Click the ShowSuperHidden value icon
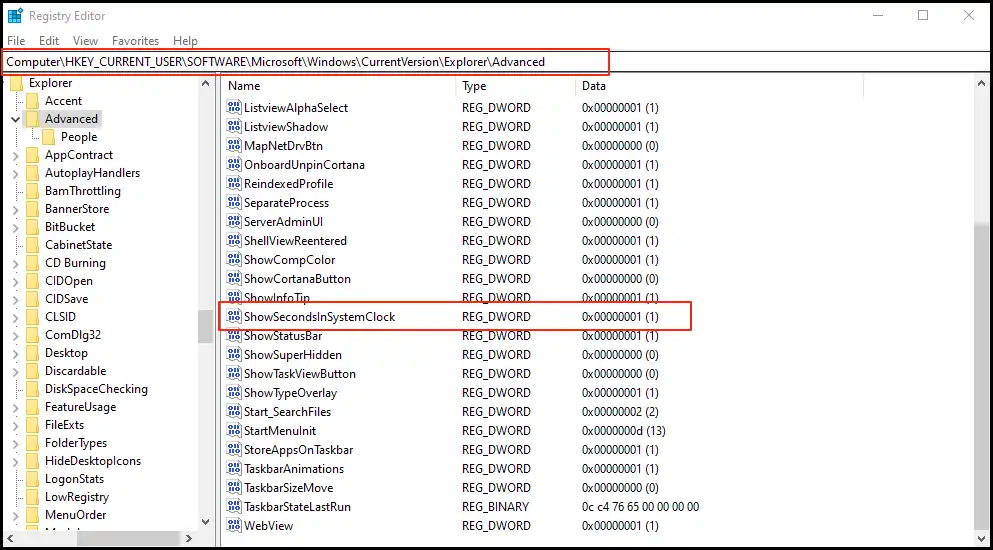The height and width of the screenshot is (550, 993). [x=234, y=355]
